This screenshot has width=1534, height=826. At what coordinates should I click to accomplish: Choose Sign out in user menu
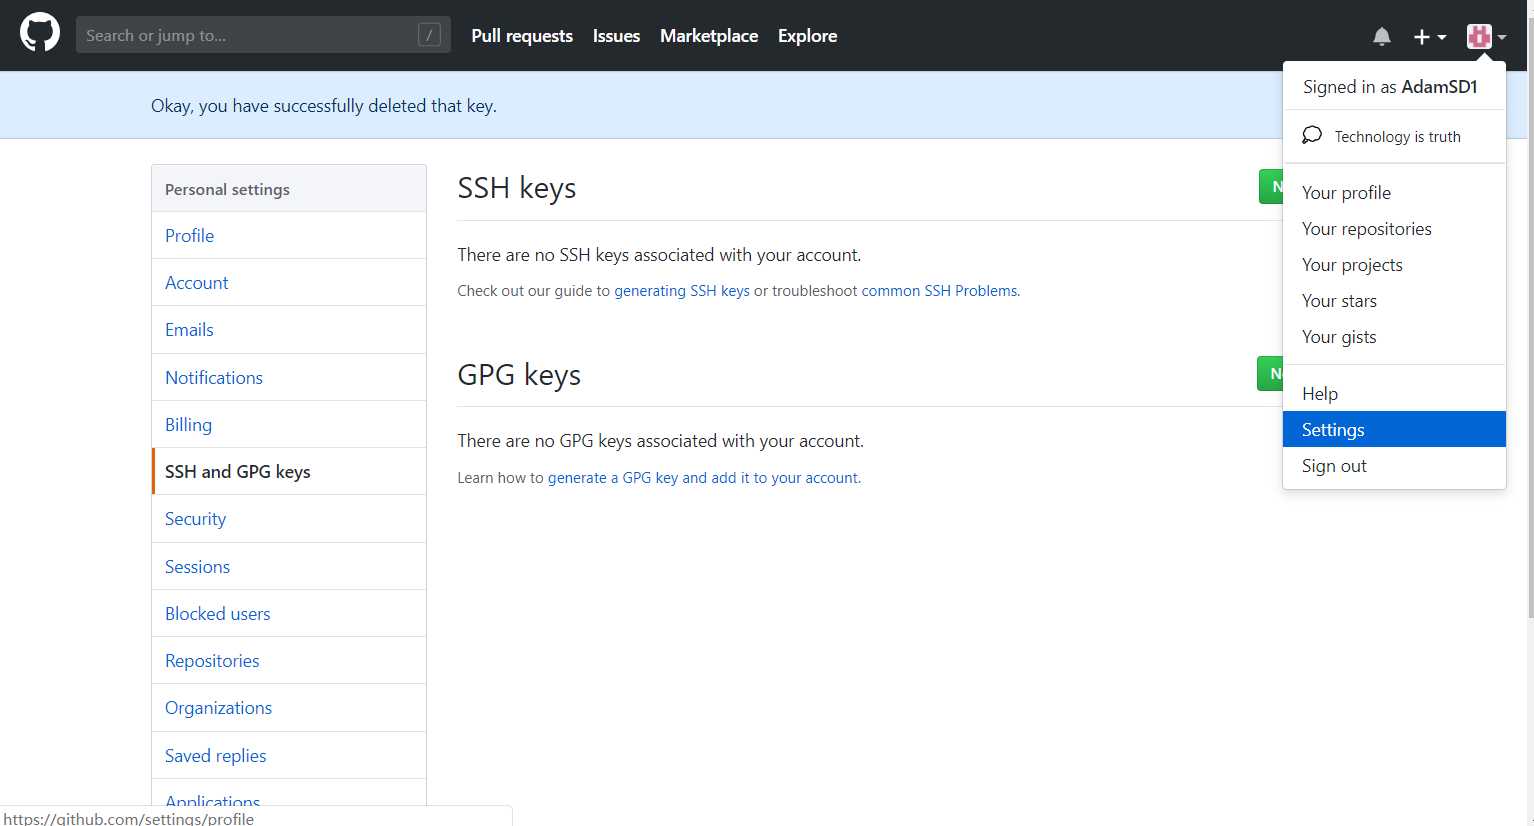1394,466
